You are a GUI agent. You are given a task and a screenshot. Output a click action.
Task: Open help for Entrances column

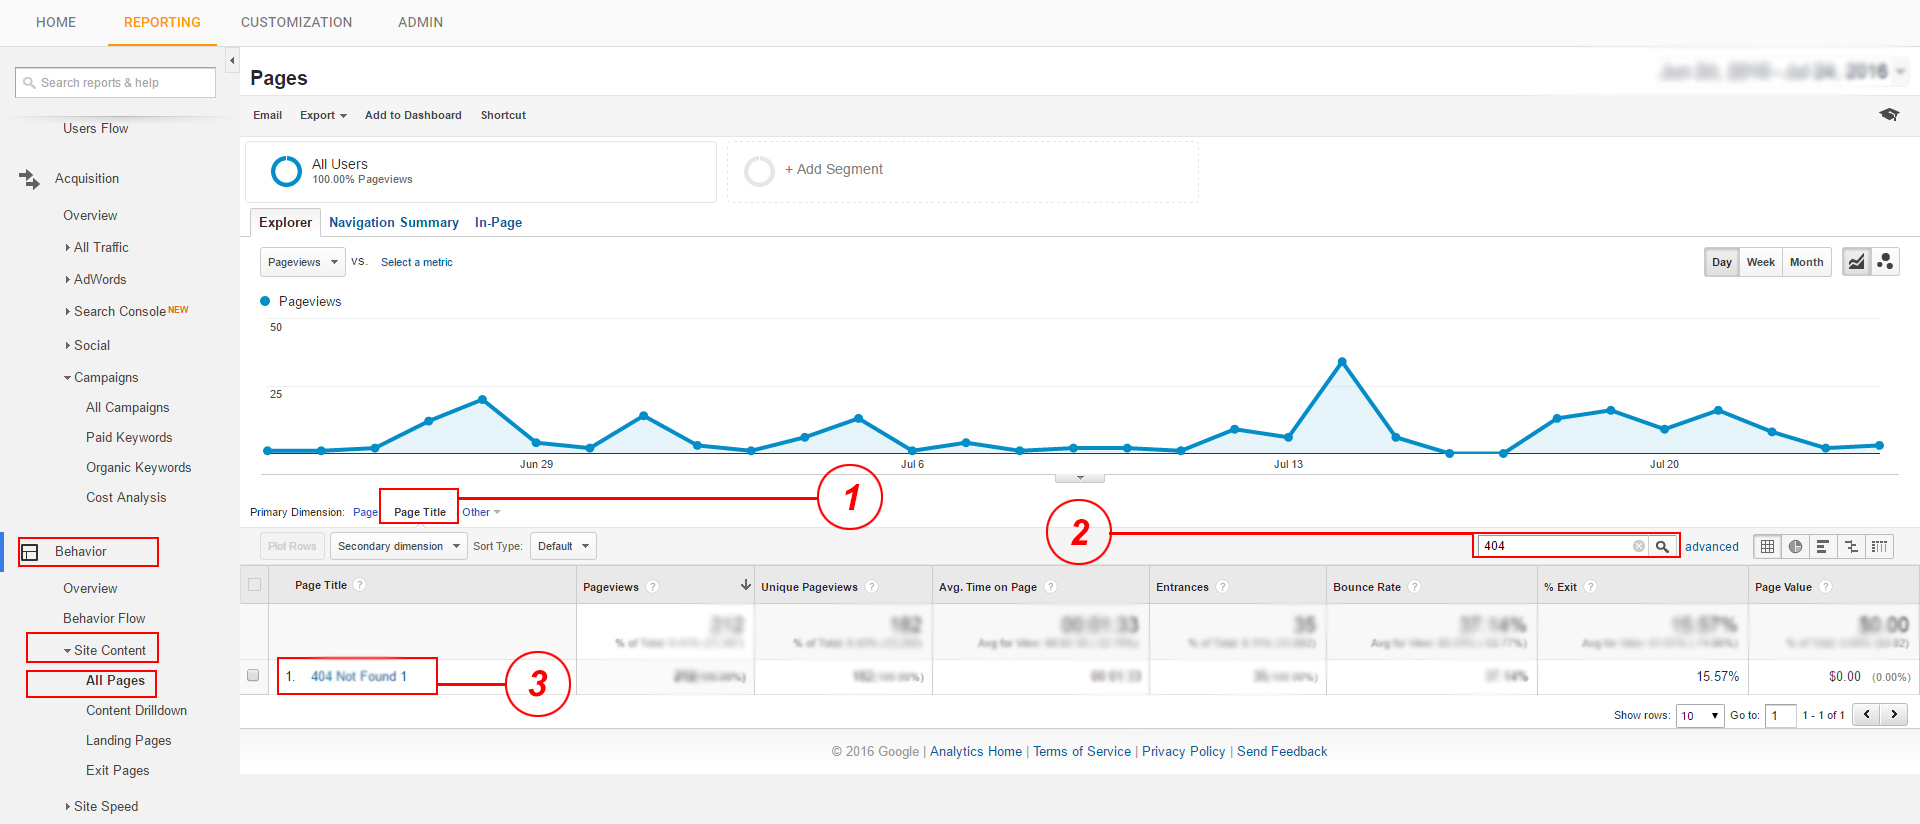[1223, 587]
